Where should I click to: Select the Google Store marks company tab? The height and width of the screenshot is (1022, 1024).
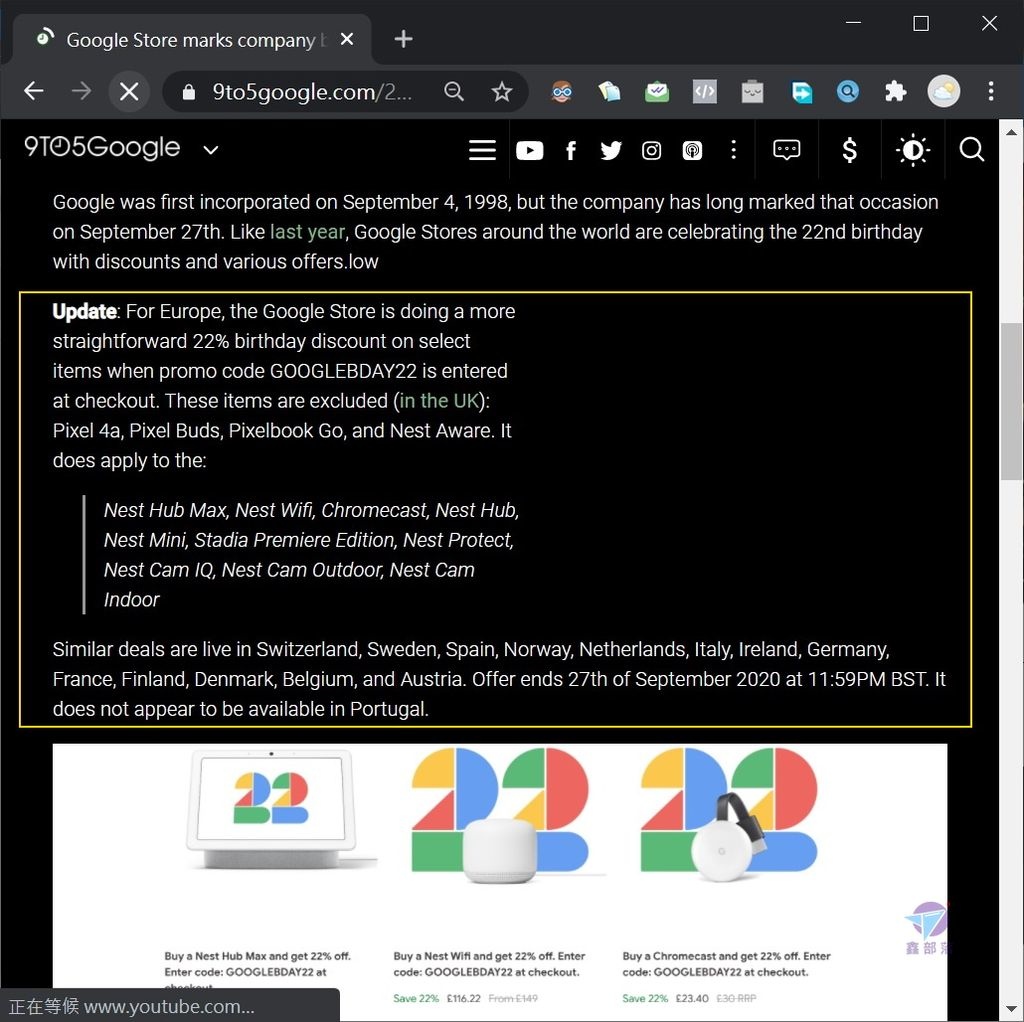193,39
